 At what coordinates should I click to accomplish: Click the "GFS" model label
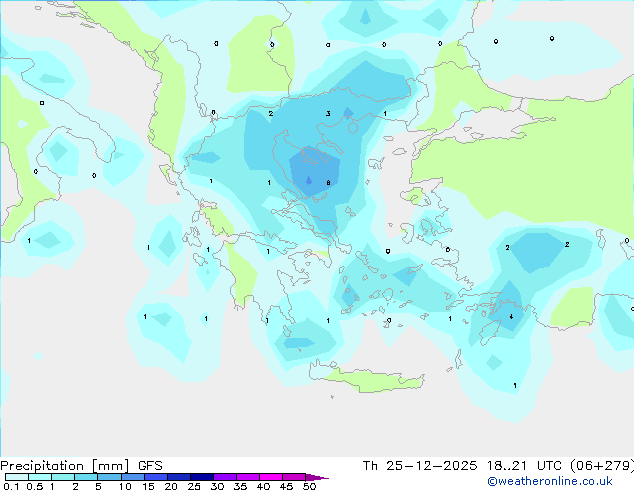click(x=150, y=466)
